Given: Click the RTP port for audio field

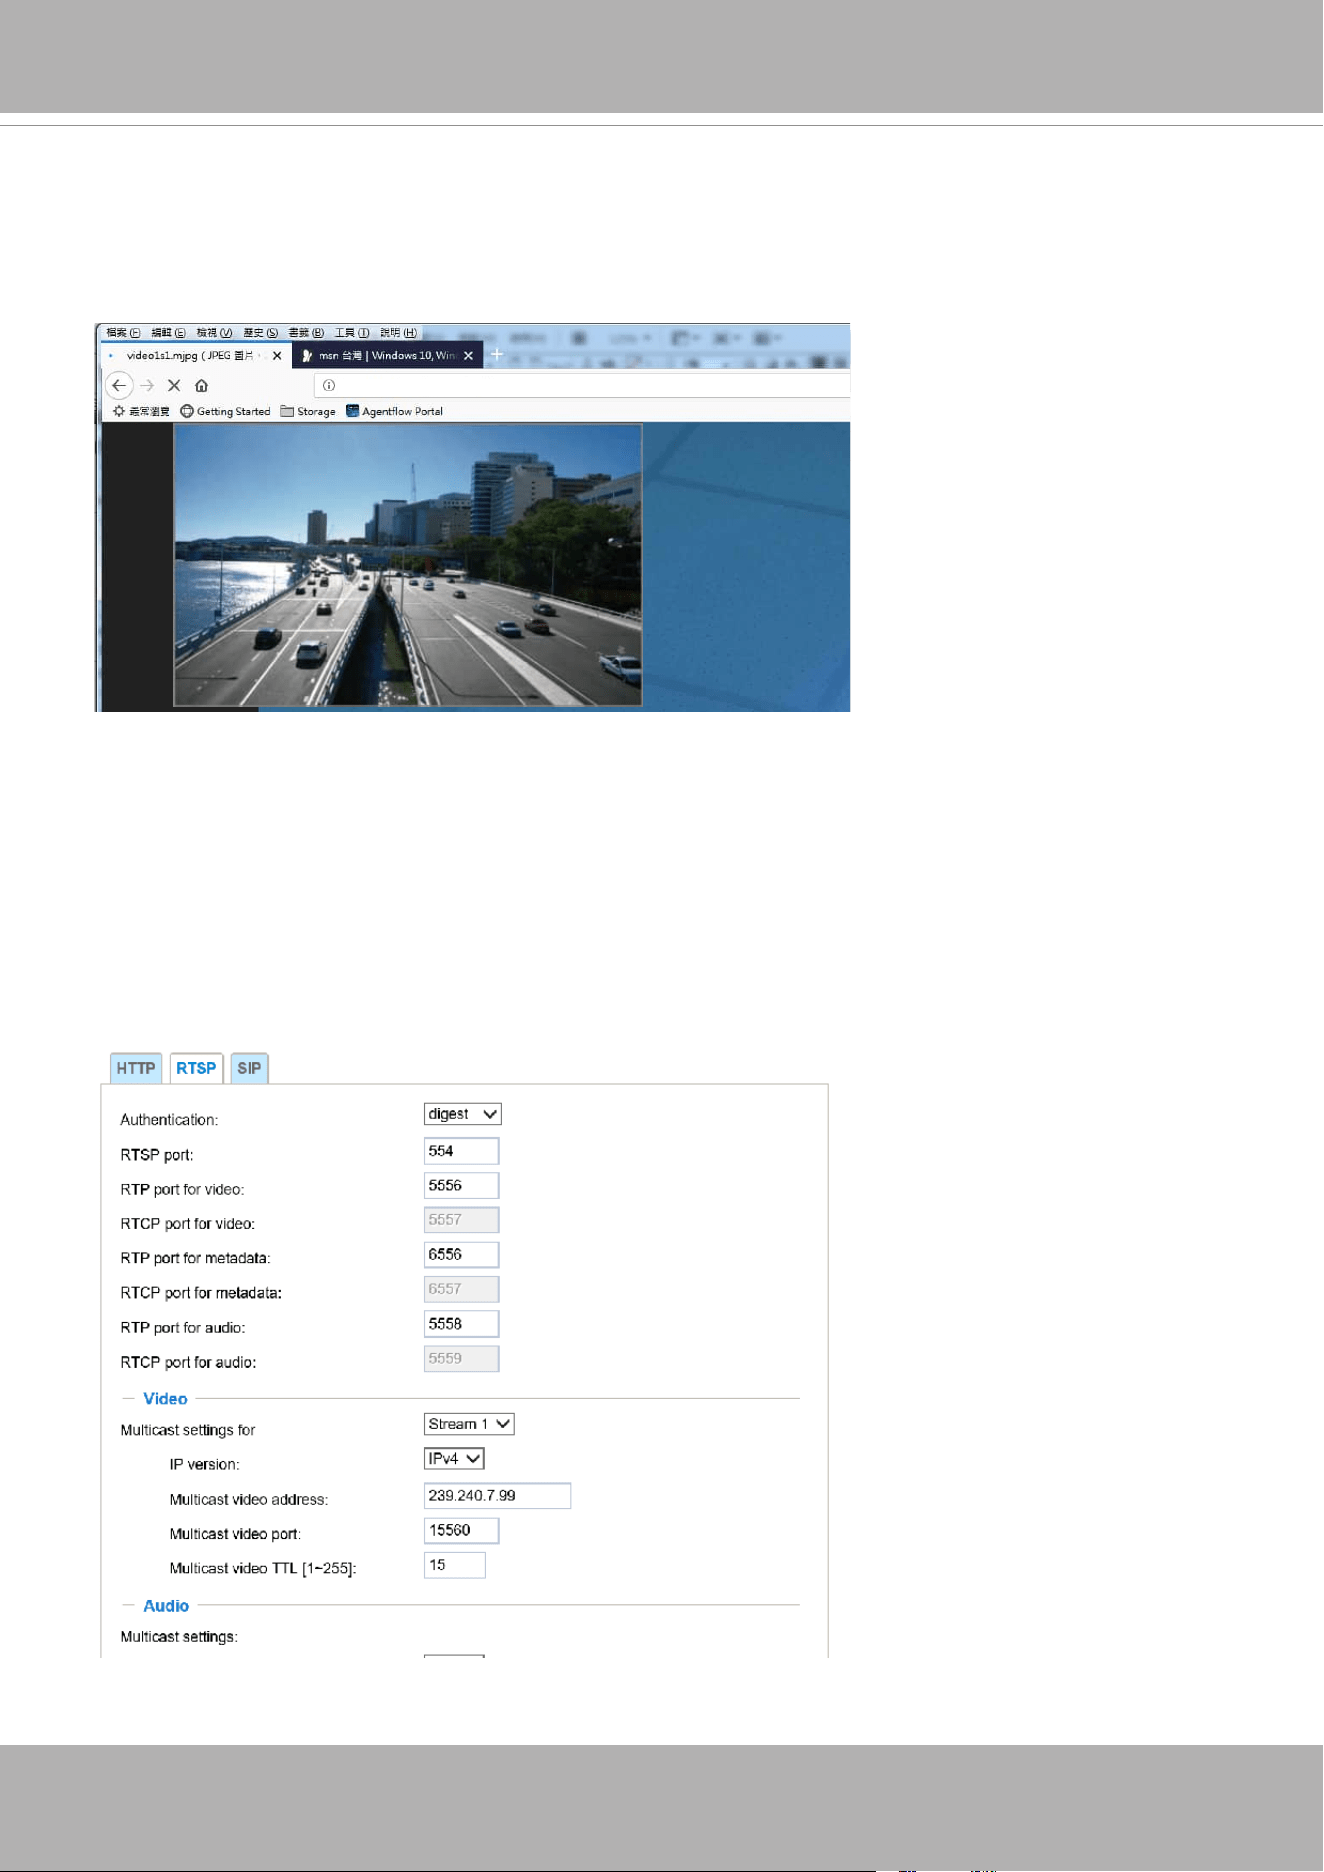Looking at the screenshot, I should tap(461, 1324).
